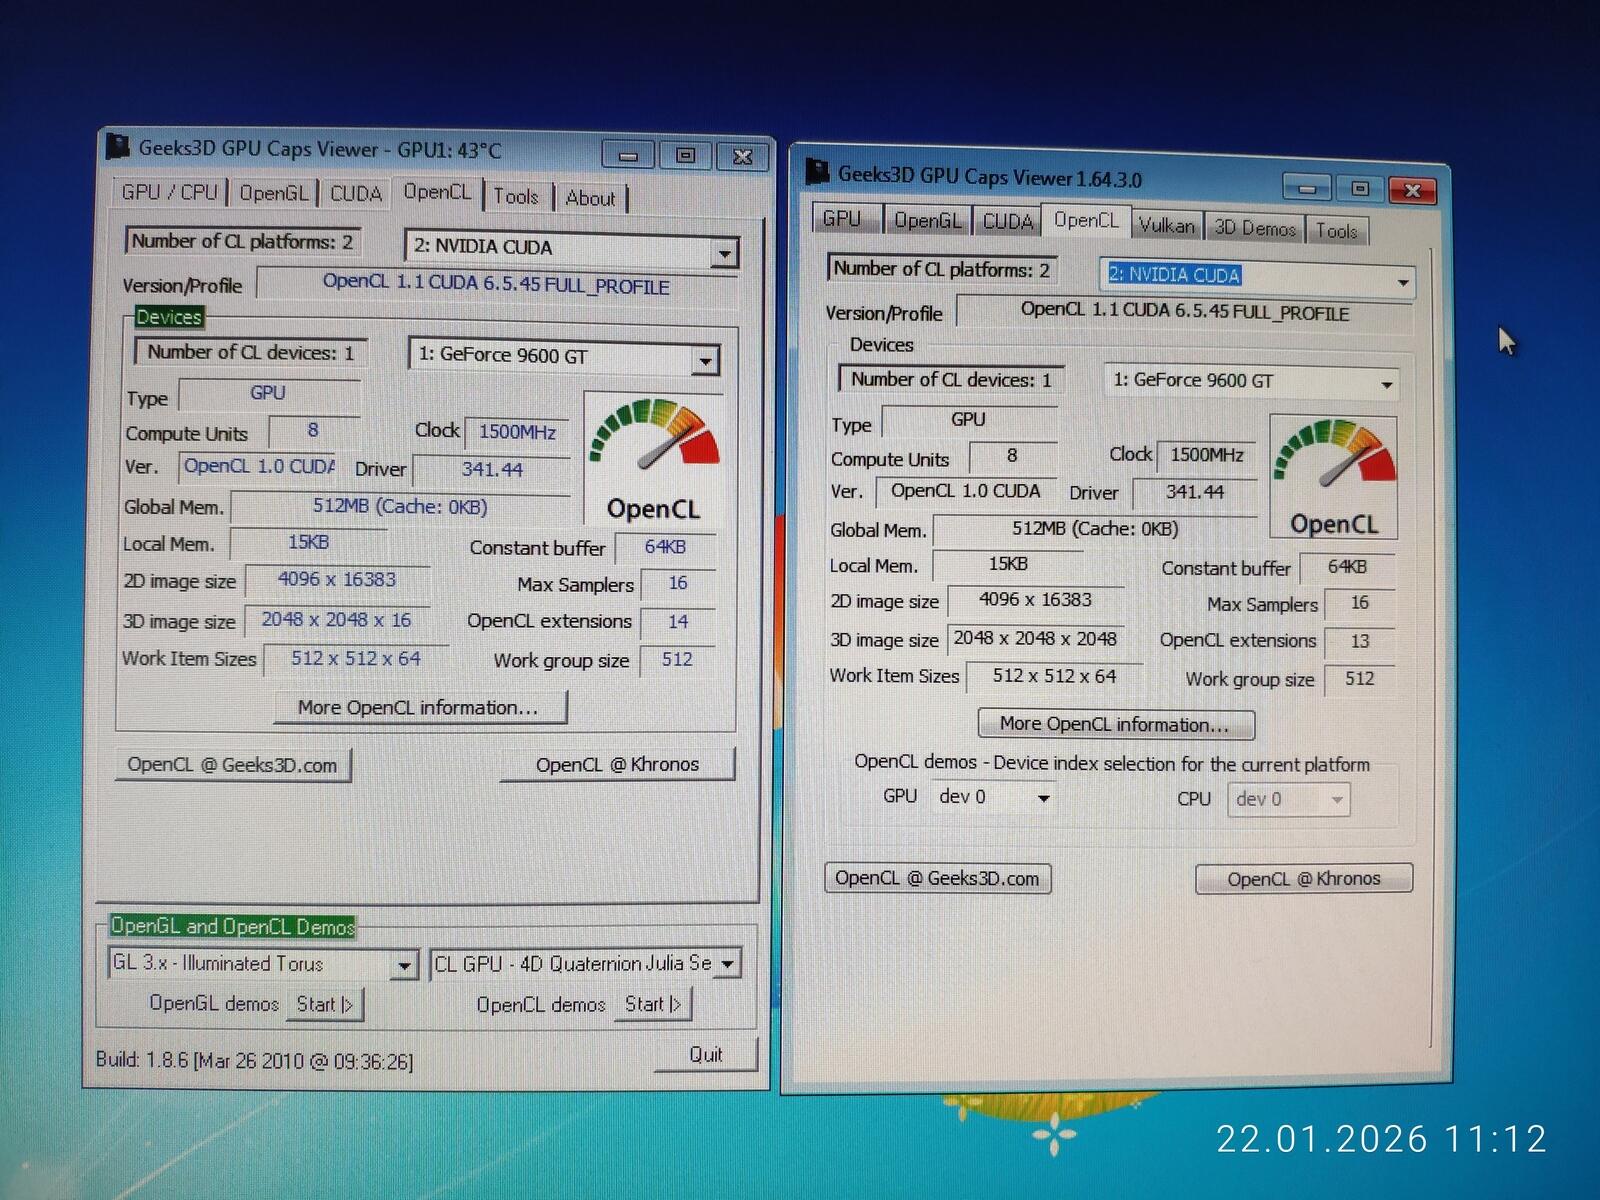Click Global Mem. 512MB field in left window
1600x1200 pixels.
tap(400, 507)
